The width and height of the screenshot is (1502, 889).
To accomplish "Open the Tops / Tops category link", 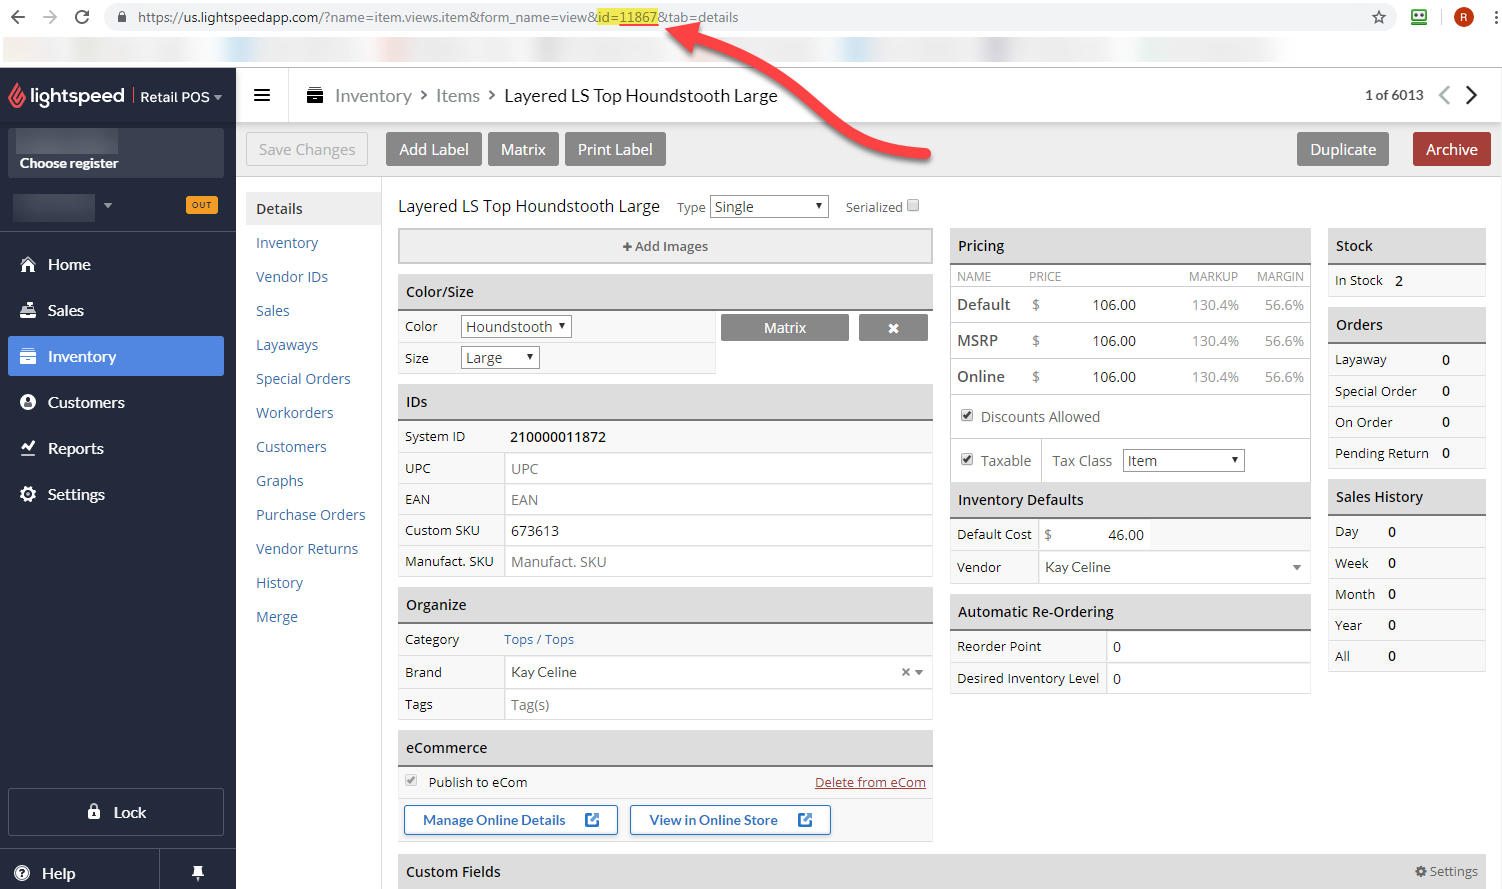I will 539,639.
